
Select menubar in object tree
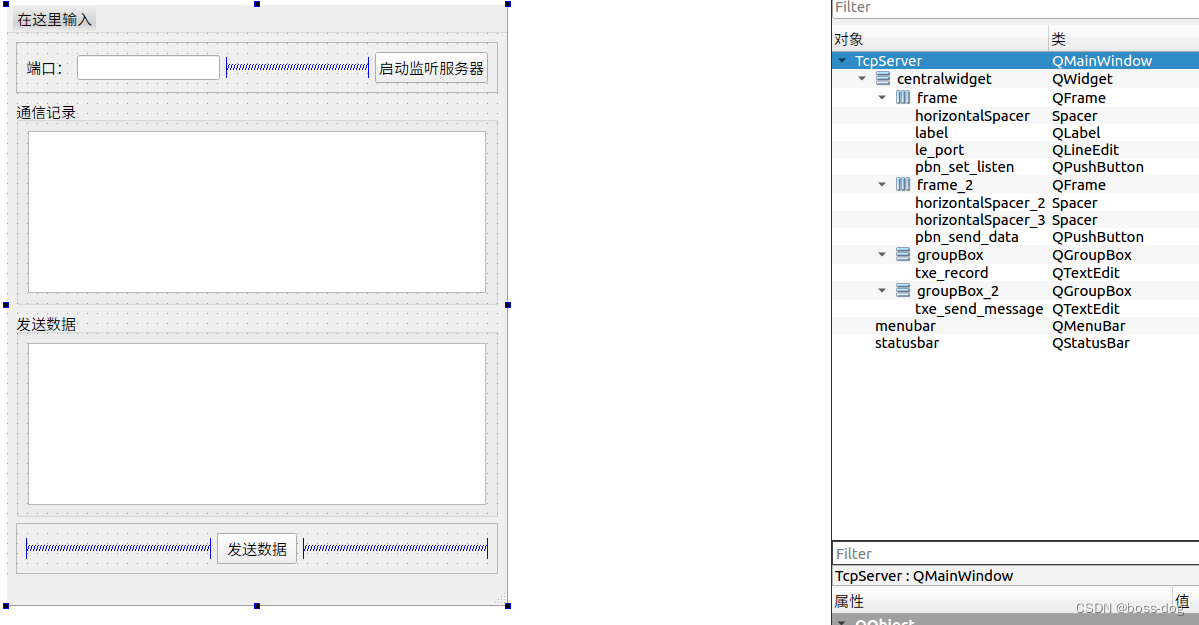(x=905, y=326)
